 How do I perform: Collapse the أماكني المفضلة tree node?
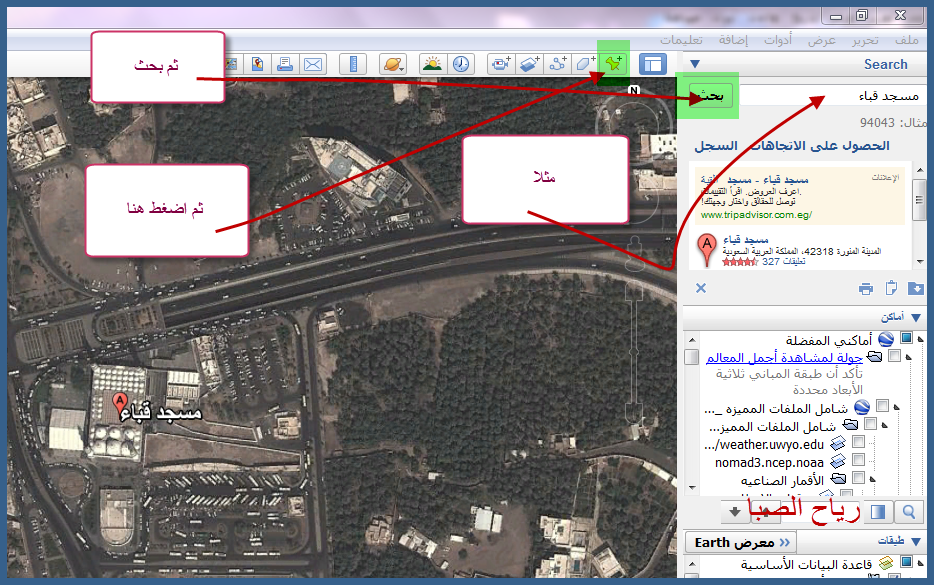920,340
